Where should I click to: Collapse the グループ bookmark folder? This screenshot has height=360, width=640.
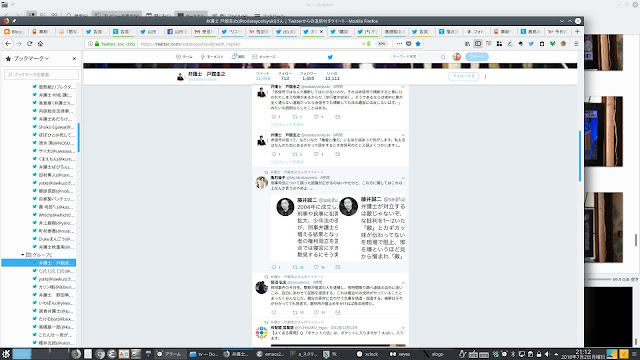click(23, 255)
